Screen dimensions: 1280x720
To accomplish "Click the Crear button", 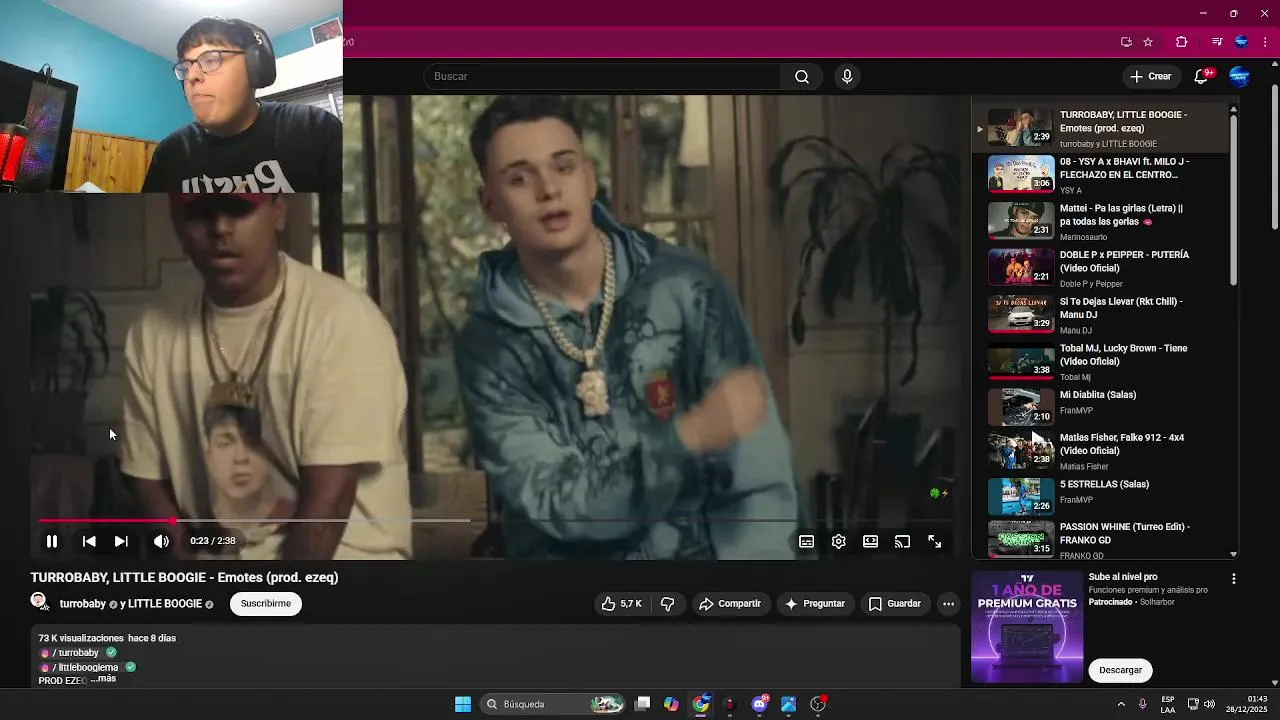I will [x=1150, y=76].
